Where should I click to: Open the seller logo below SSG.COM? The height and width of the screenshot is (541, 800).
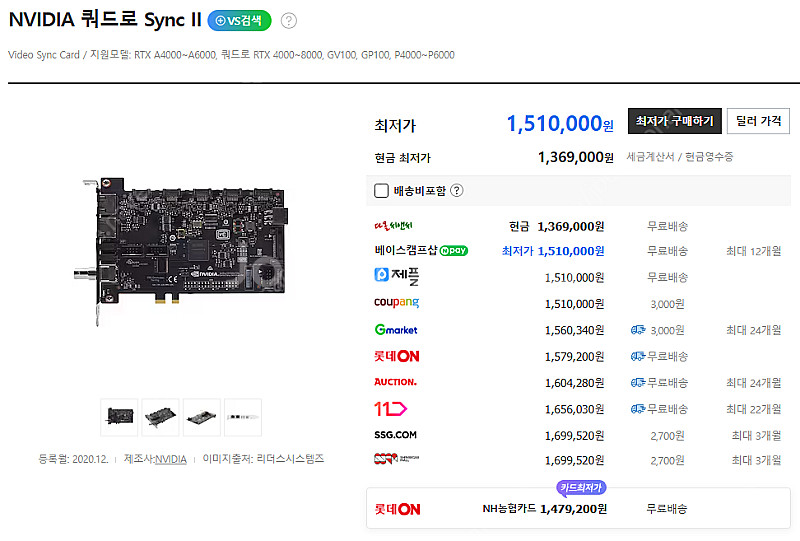tap(396, 459)
